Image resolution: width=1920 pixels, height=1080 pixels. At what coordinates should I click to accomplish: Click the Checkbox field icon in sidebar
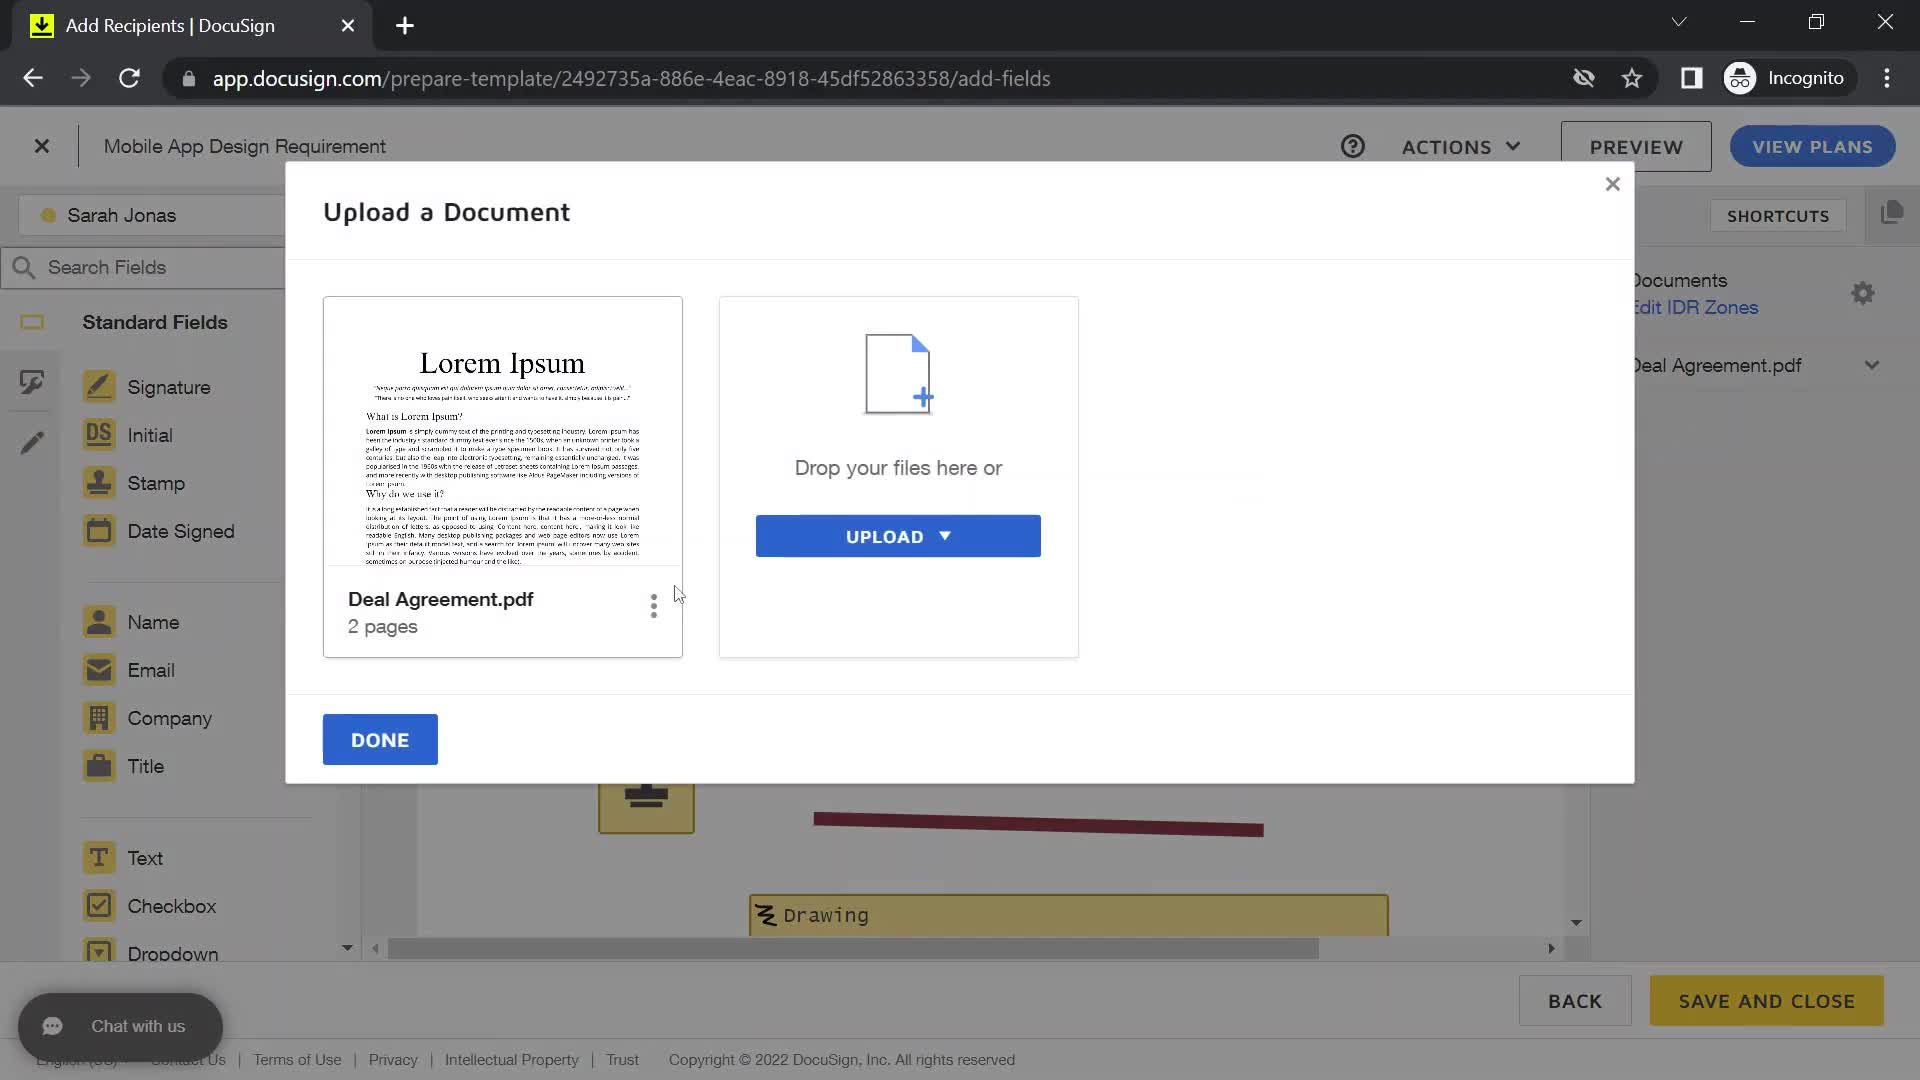pos(100,906)
